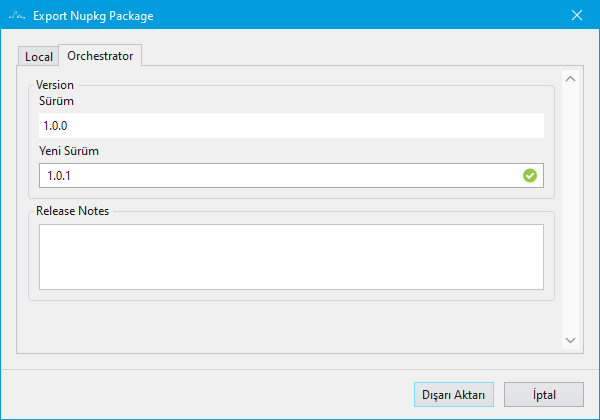600x420 pixels.
Task: Click the Yeni Sürüm label
Action: pyautogui.click(x=69, y=151)
